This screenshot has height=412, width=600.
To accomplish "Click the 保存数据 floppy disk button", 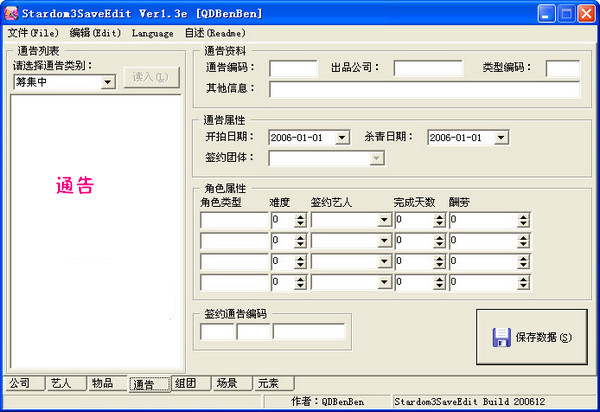I will click(531, 337).
